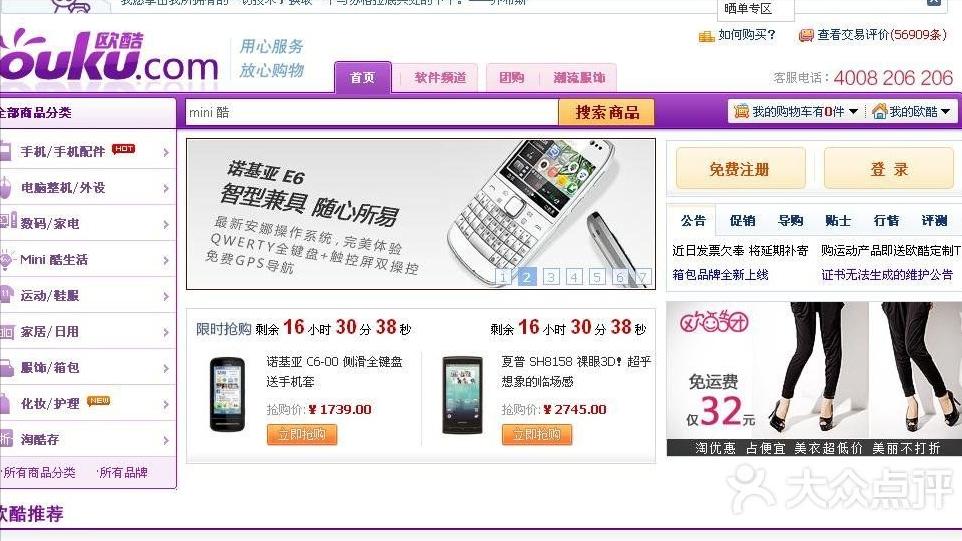
Task: Click the 如何购买 help icon
Action: (x=706, y=36)
